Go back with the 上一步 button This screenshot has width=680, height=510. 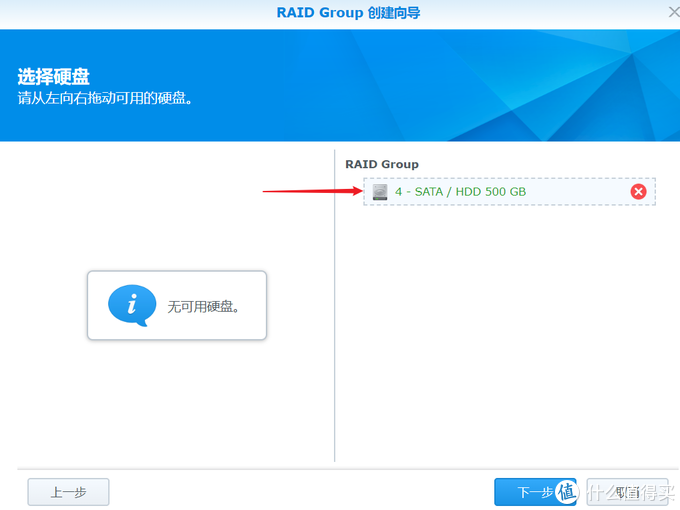(69, 492)
